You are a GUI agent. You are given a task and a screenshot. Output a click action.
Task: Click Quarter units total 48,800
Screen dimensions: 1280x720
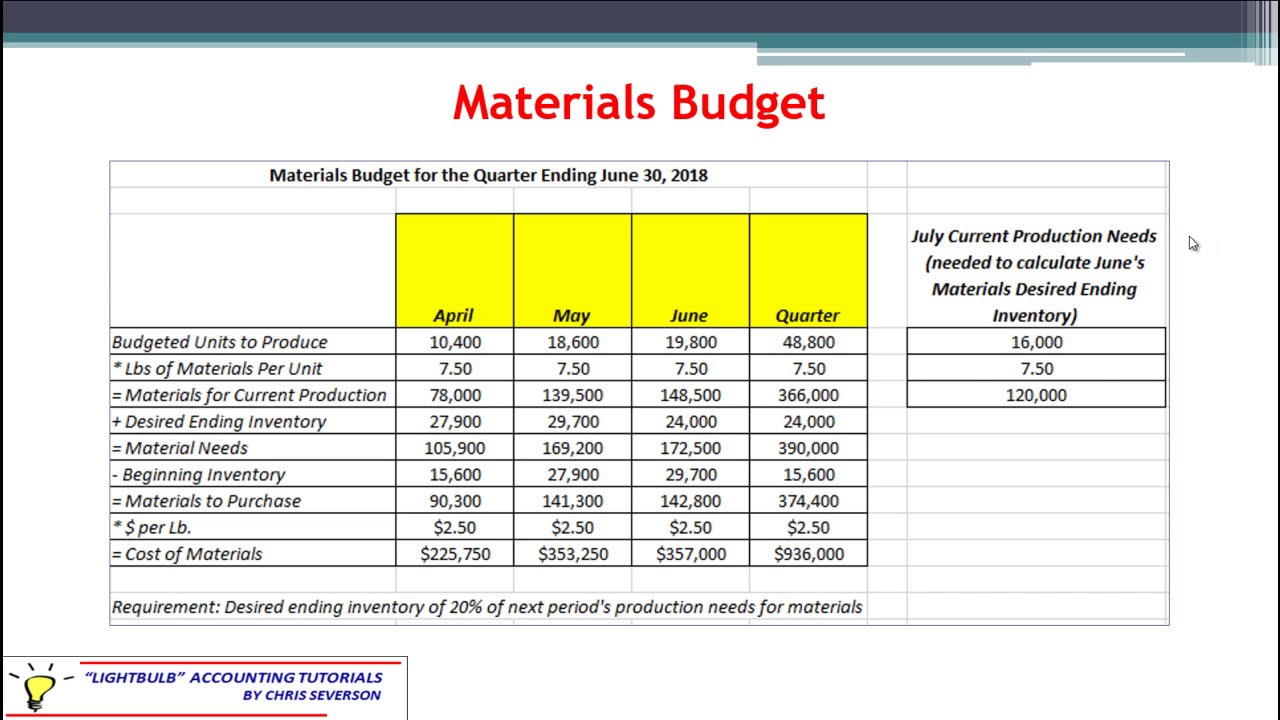pos(808,342)
